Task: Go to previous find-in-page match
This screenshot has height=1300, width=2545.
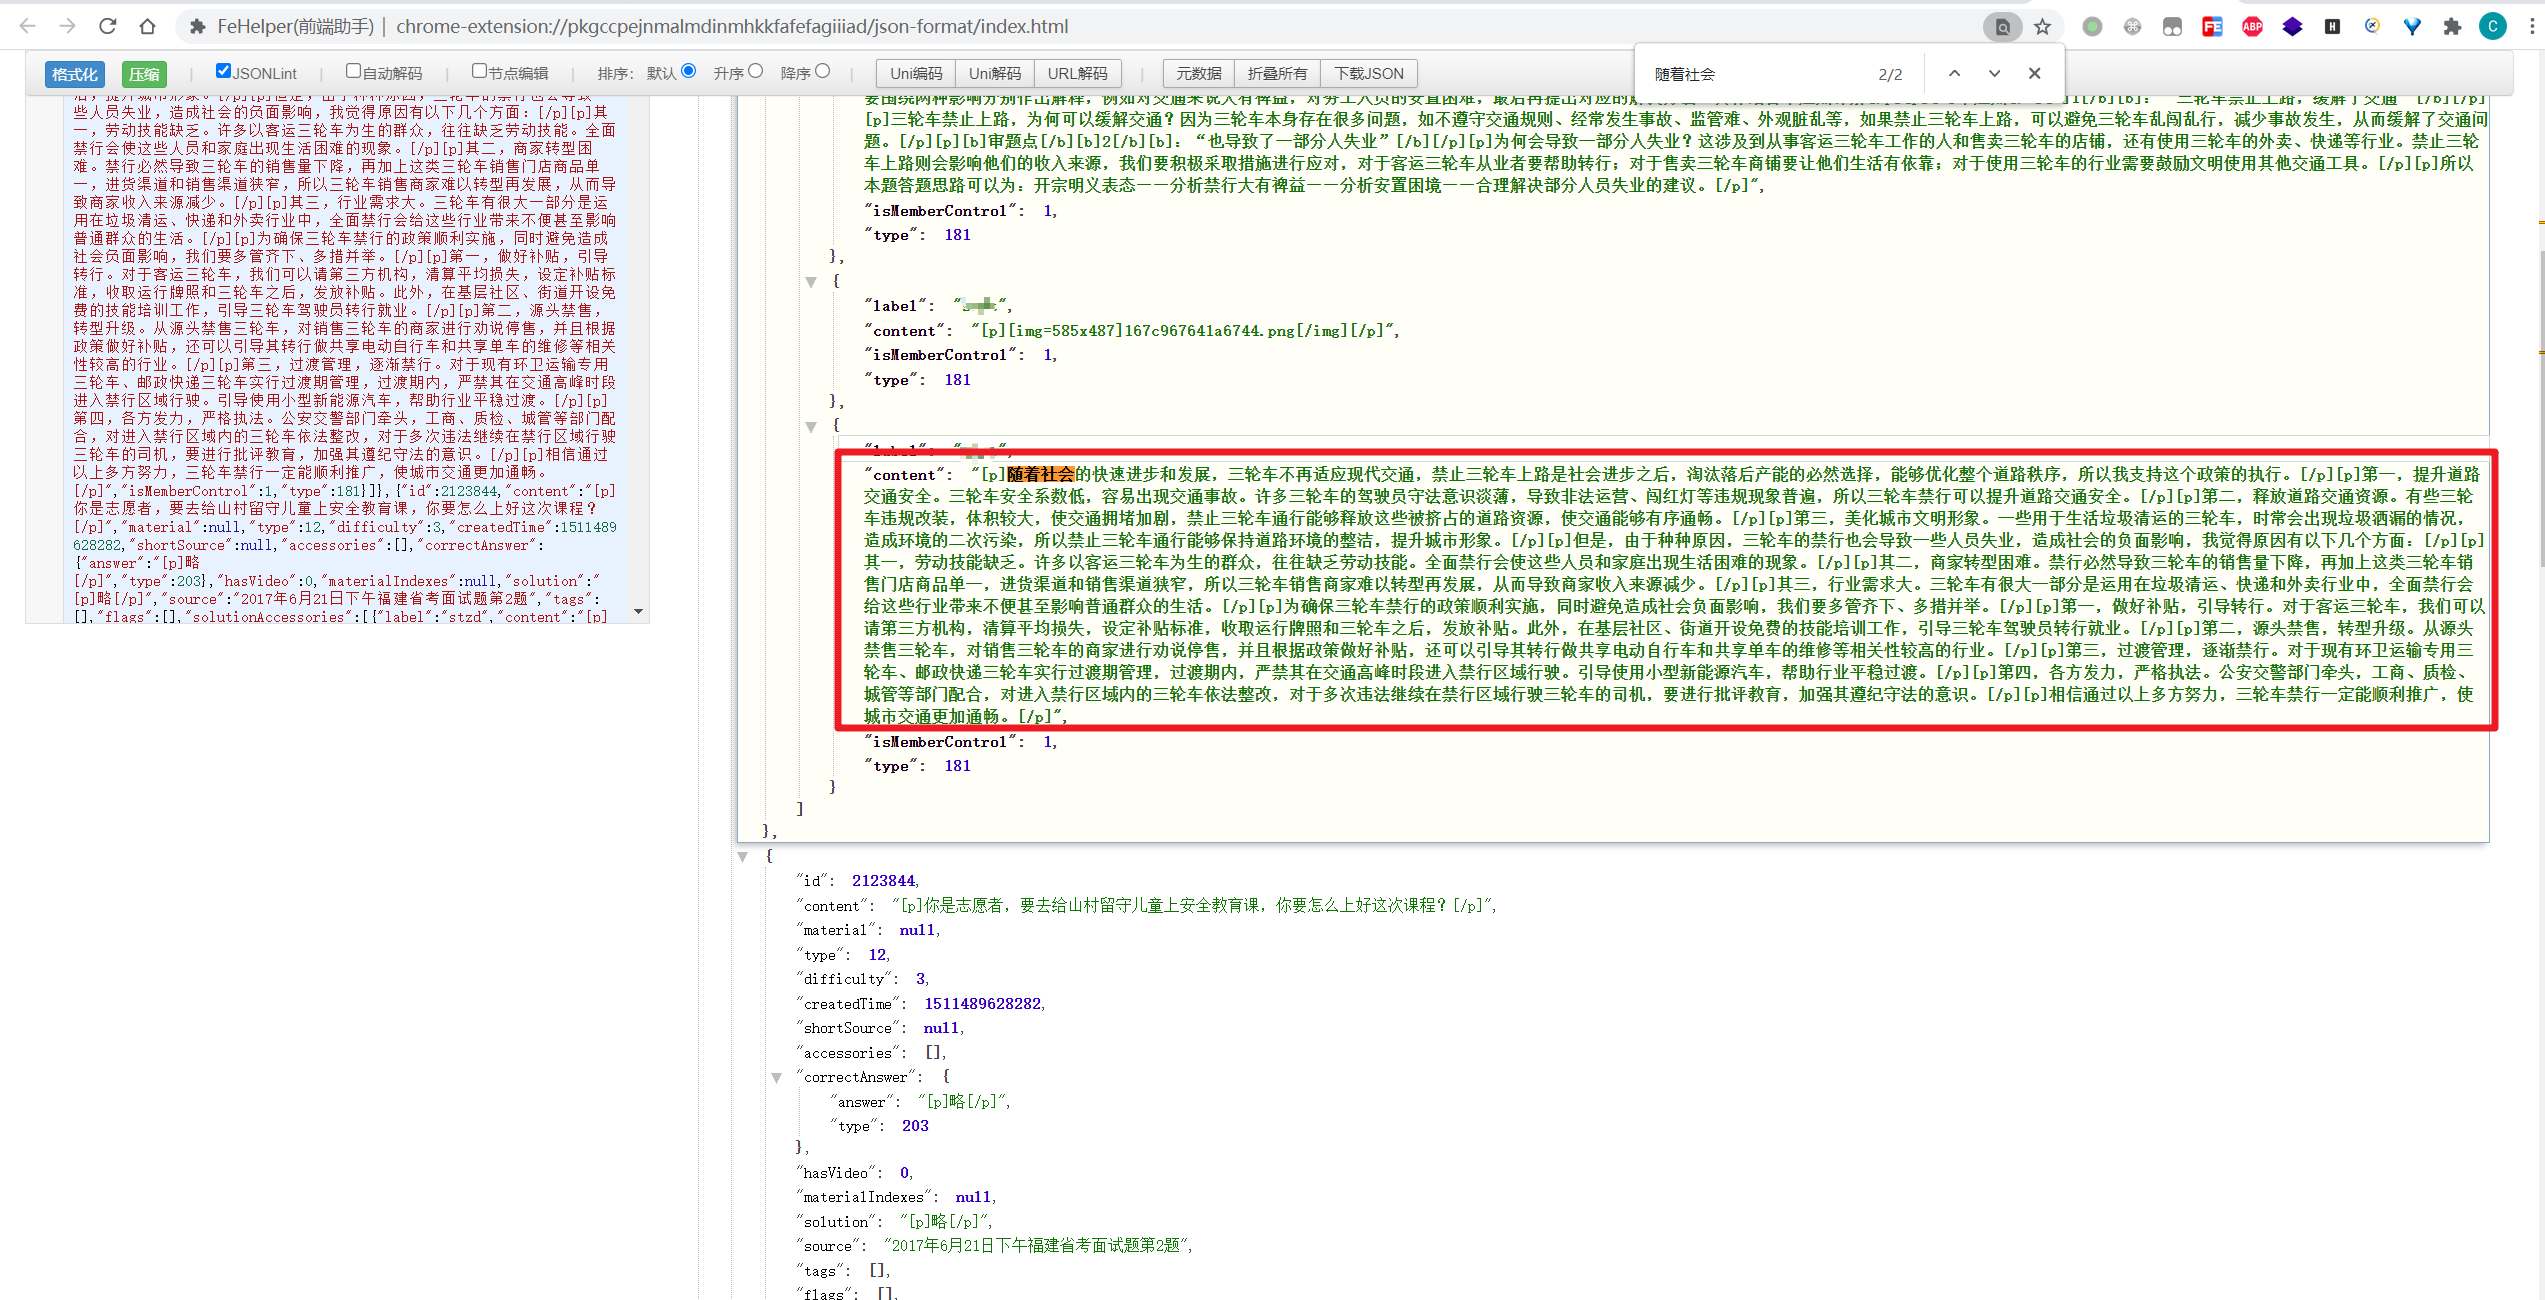Action: tap(1954, 73)
